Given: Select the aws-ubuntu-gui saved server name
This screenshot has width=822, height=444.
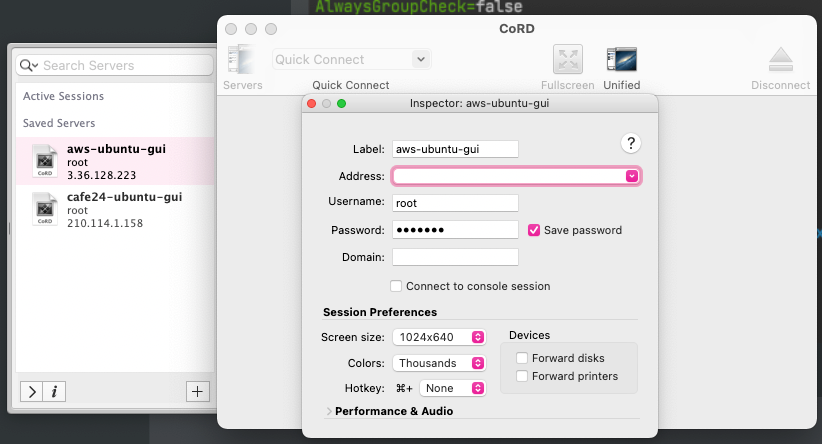Looking at the screenshot, I should point(116,149).
